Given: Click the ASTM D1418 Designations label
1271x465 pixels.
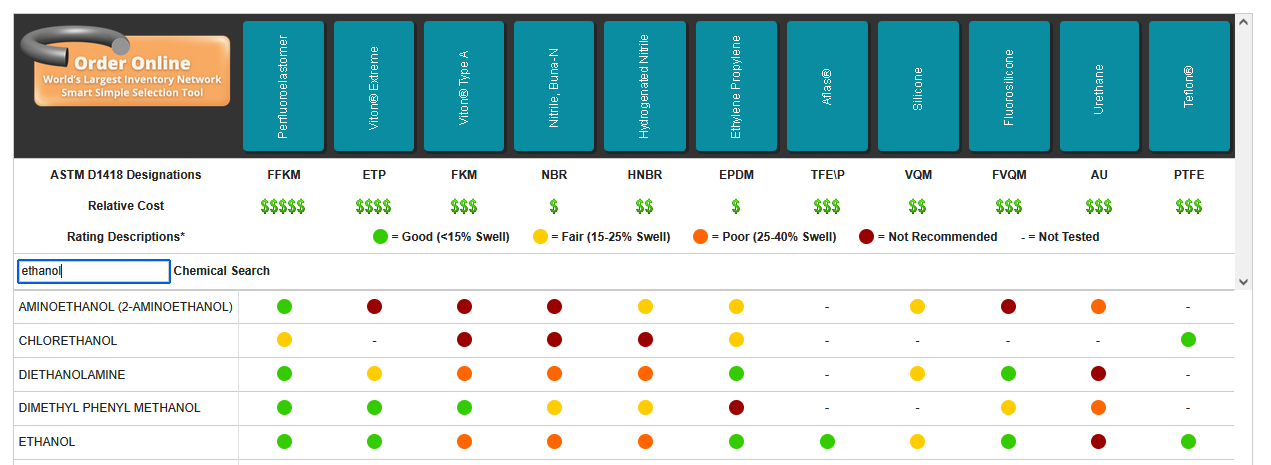Looking at the screenshot, I should [126, 175].
